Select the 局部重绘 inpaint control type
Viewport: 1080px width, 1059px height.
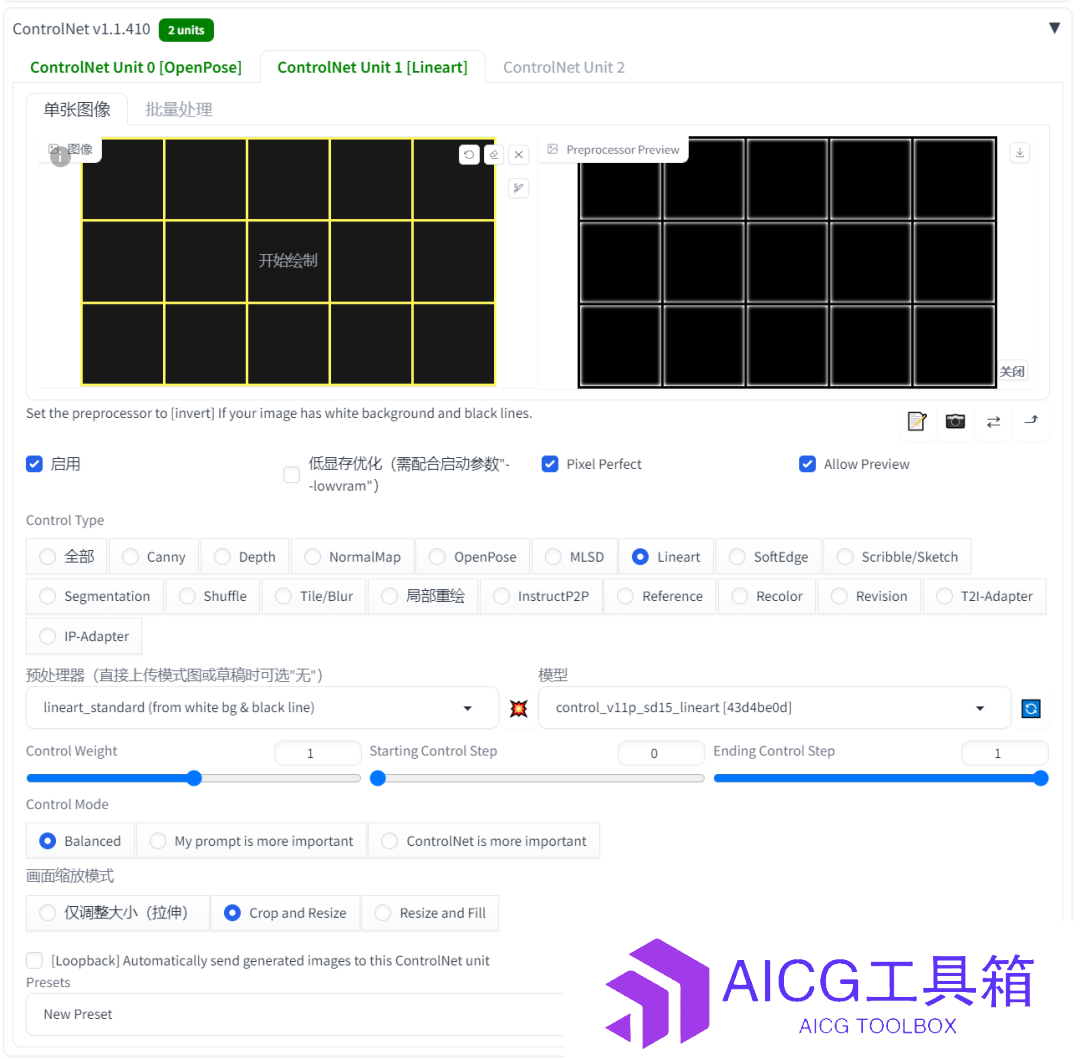coord(423,596)
